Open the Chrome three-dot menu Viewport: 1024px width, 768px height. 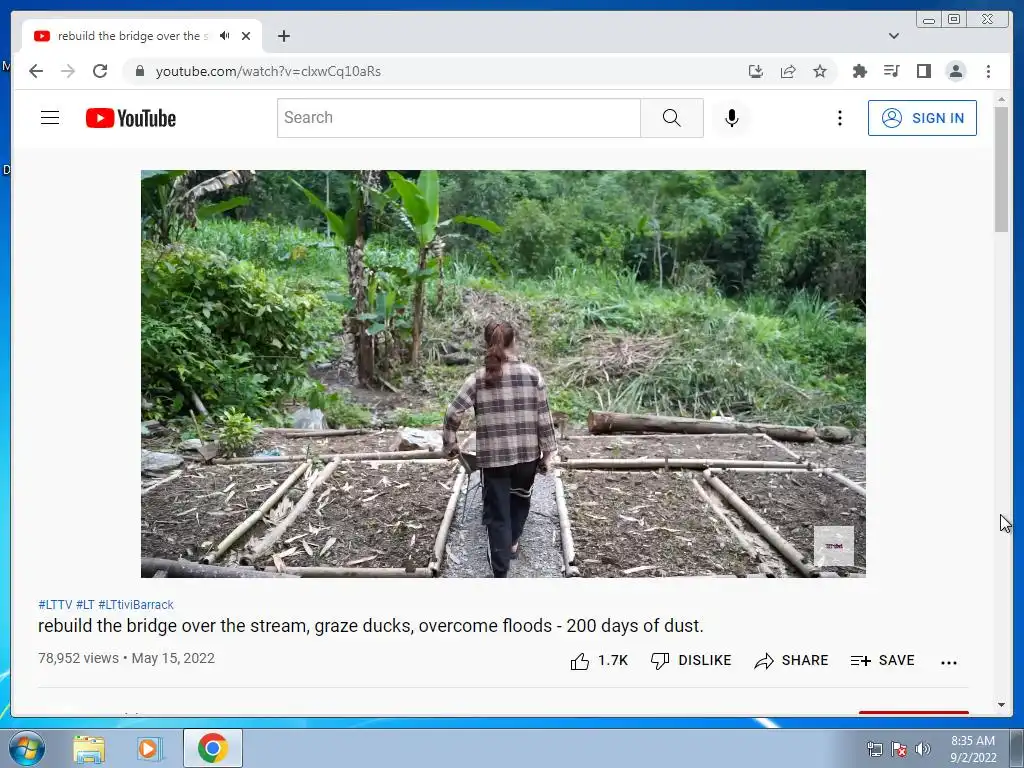pos(989,71)
